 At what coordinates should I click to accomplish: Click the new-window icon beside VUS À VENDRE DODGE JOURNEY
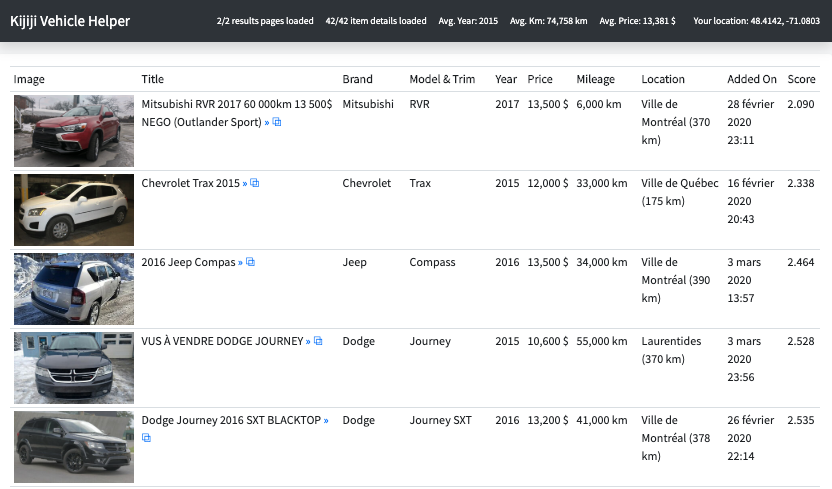pyautogui.click(x=318, y=341)
